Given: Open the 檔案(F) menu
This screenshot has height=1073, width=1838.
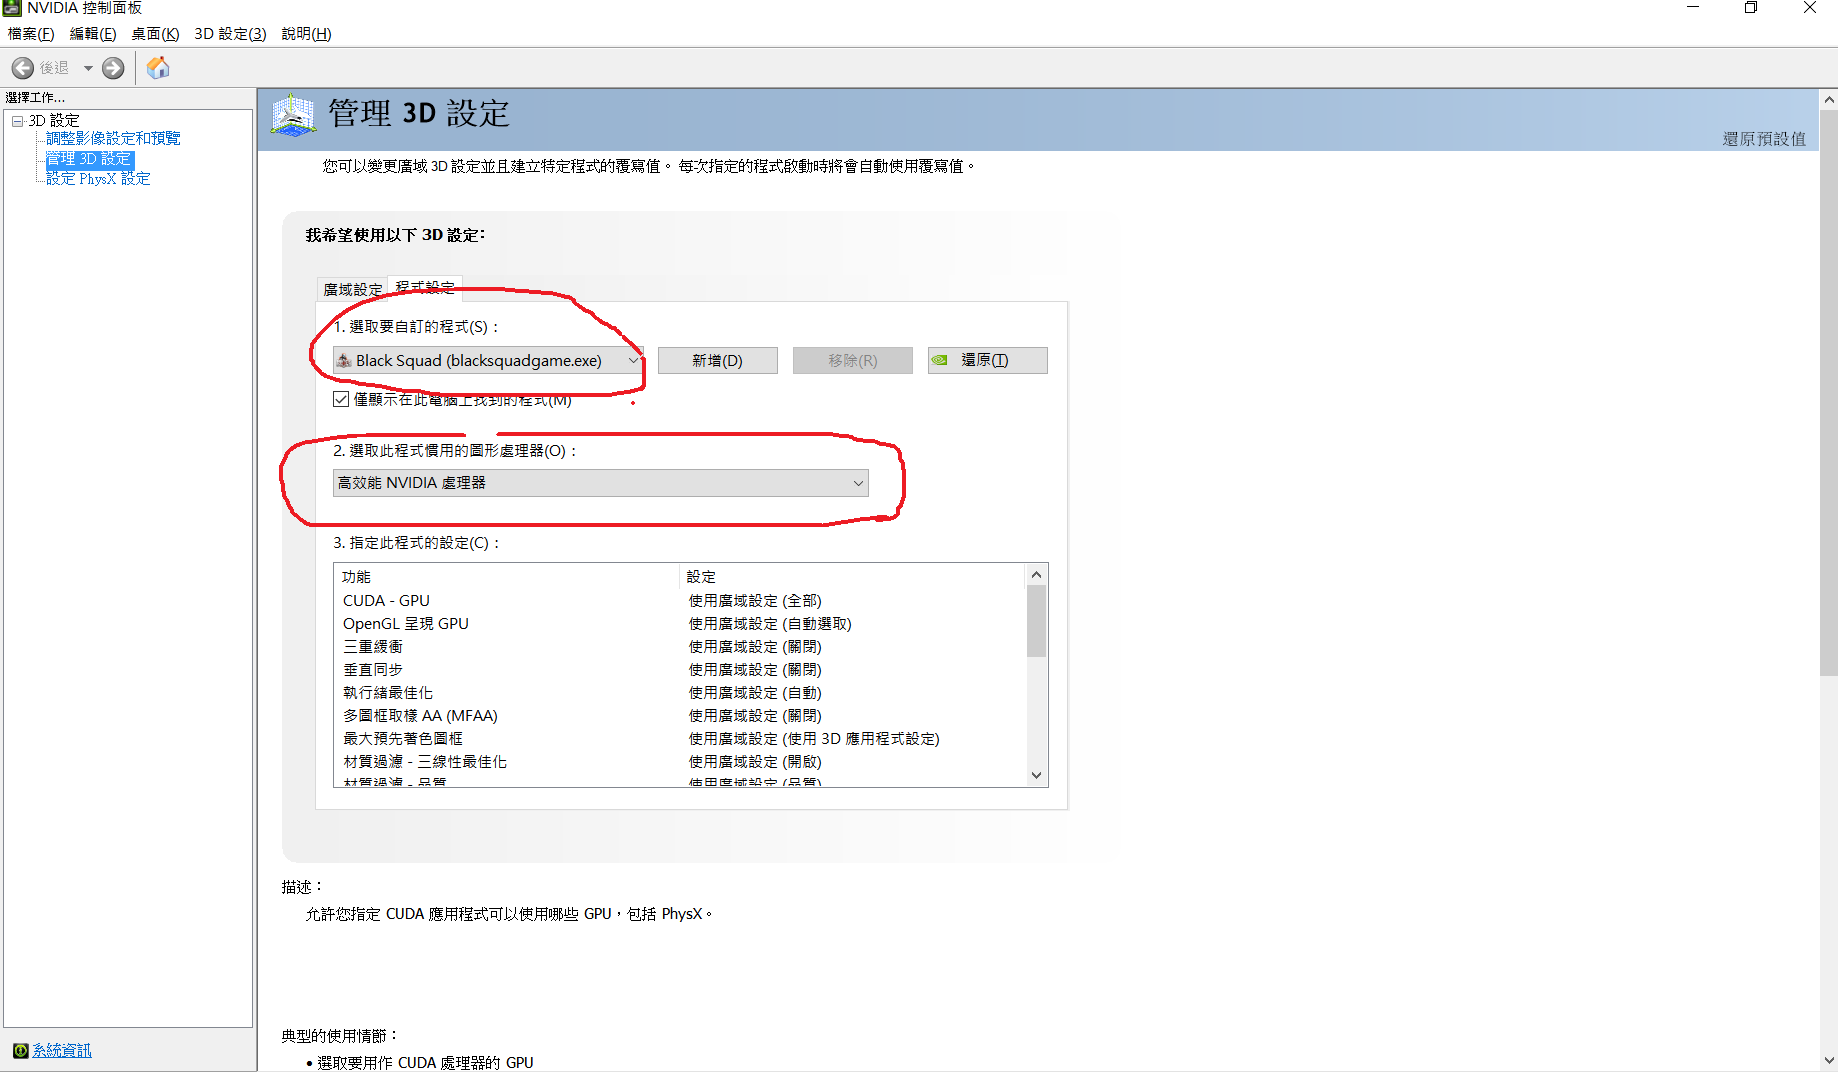Looking at the screenshot, I should coord(31,34).
